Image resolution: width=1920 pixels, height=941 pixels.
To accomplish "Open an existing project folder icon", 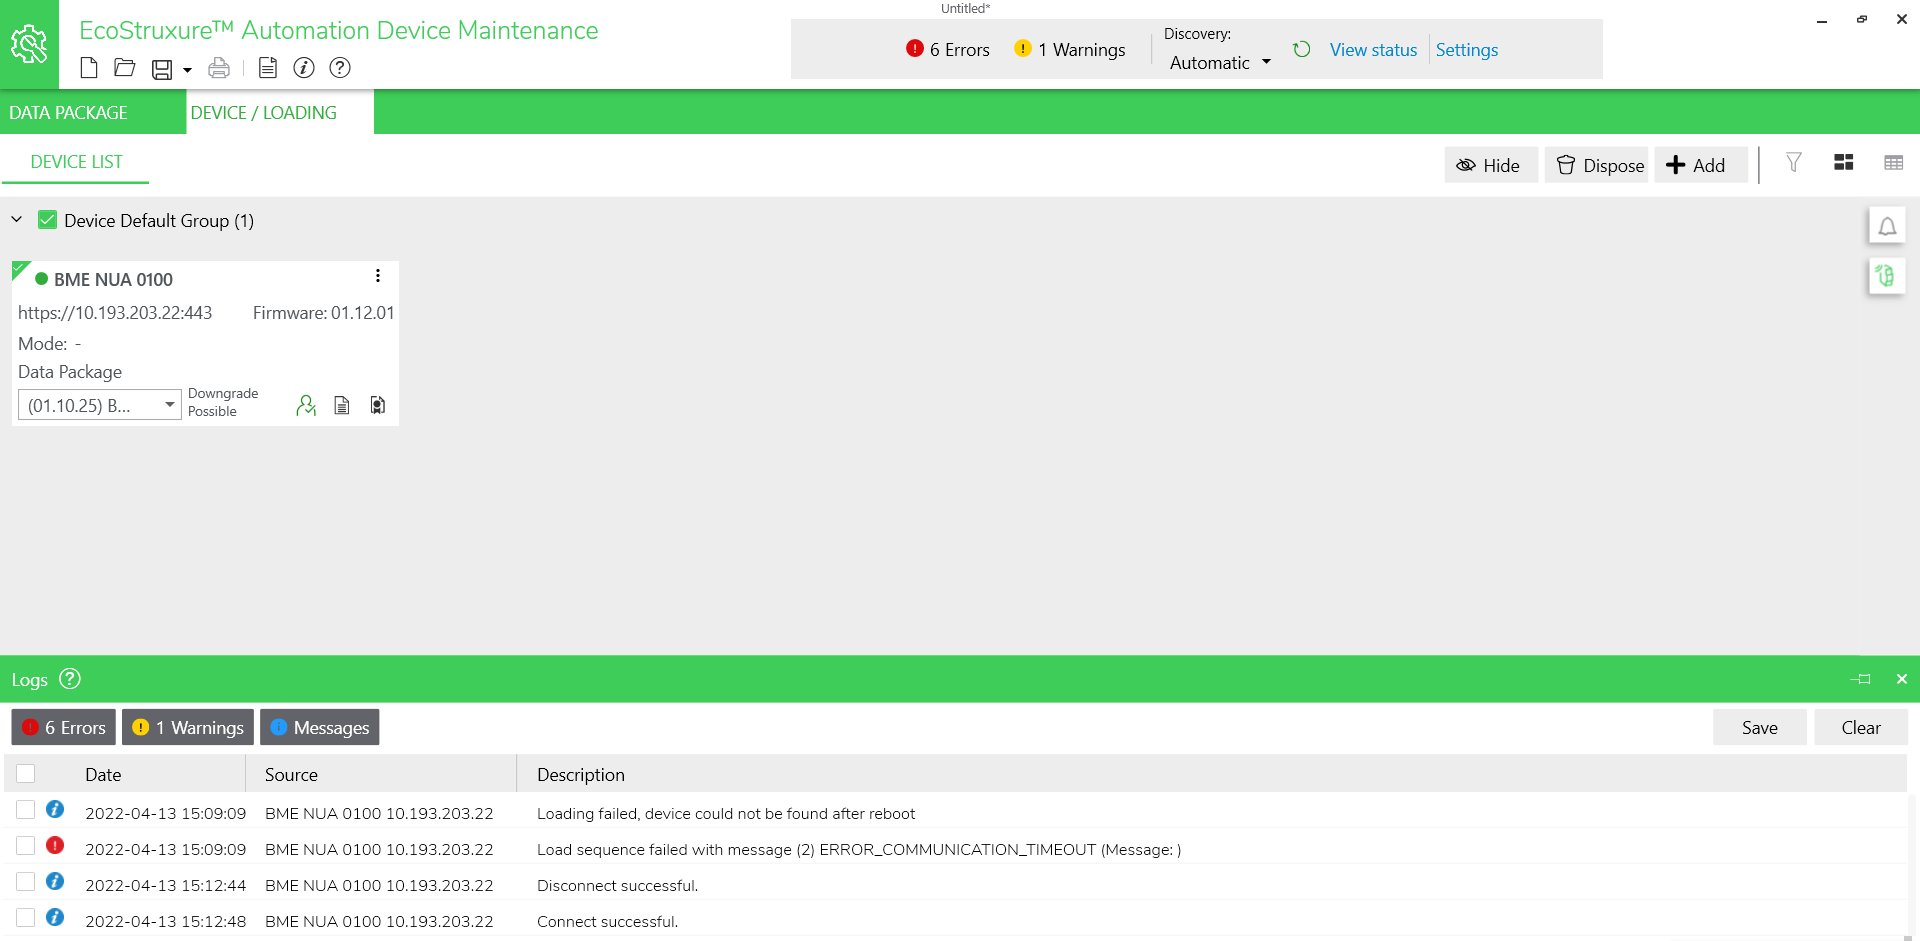I will coord(125,68).
